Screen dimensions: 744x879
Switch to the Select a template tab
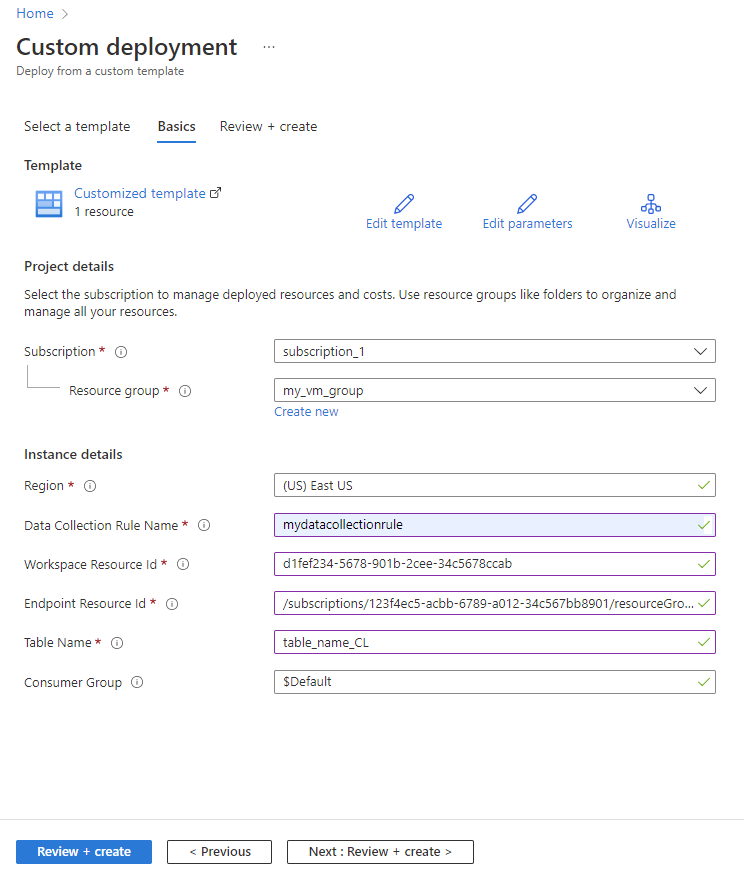pos(77,127)
